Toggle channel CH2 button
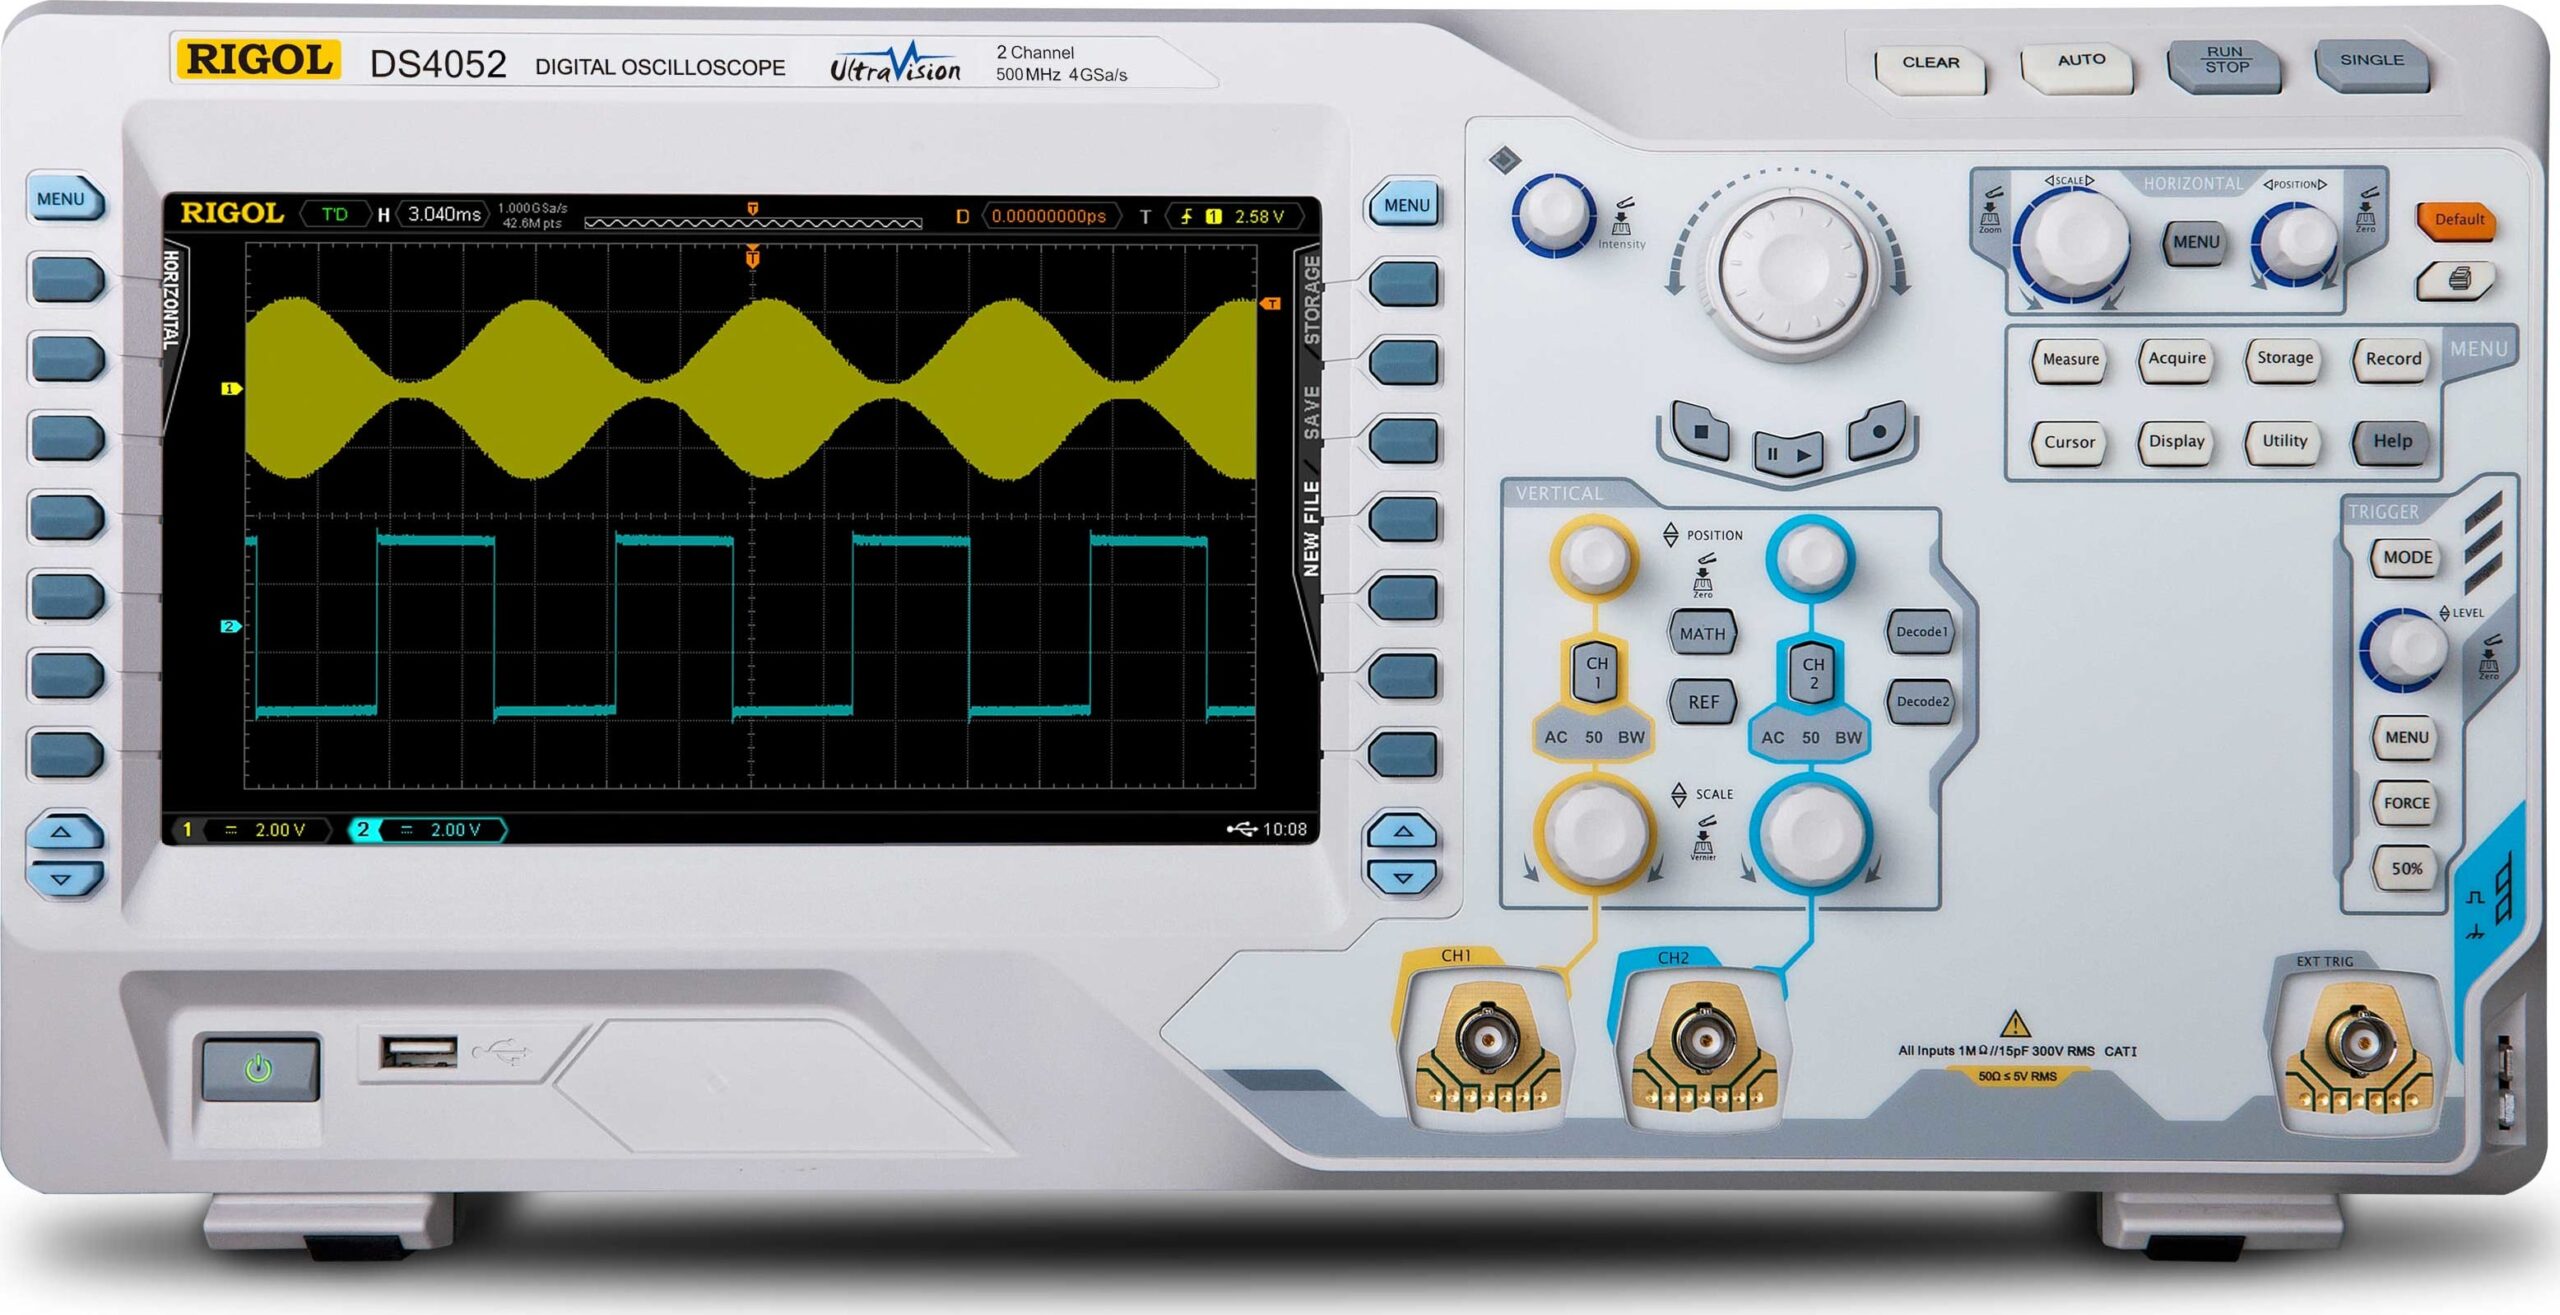 tap(1813, 673)
